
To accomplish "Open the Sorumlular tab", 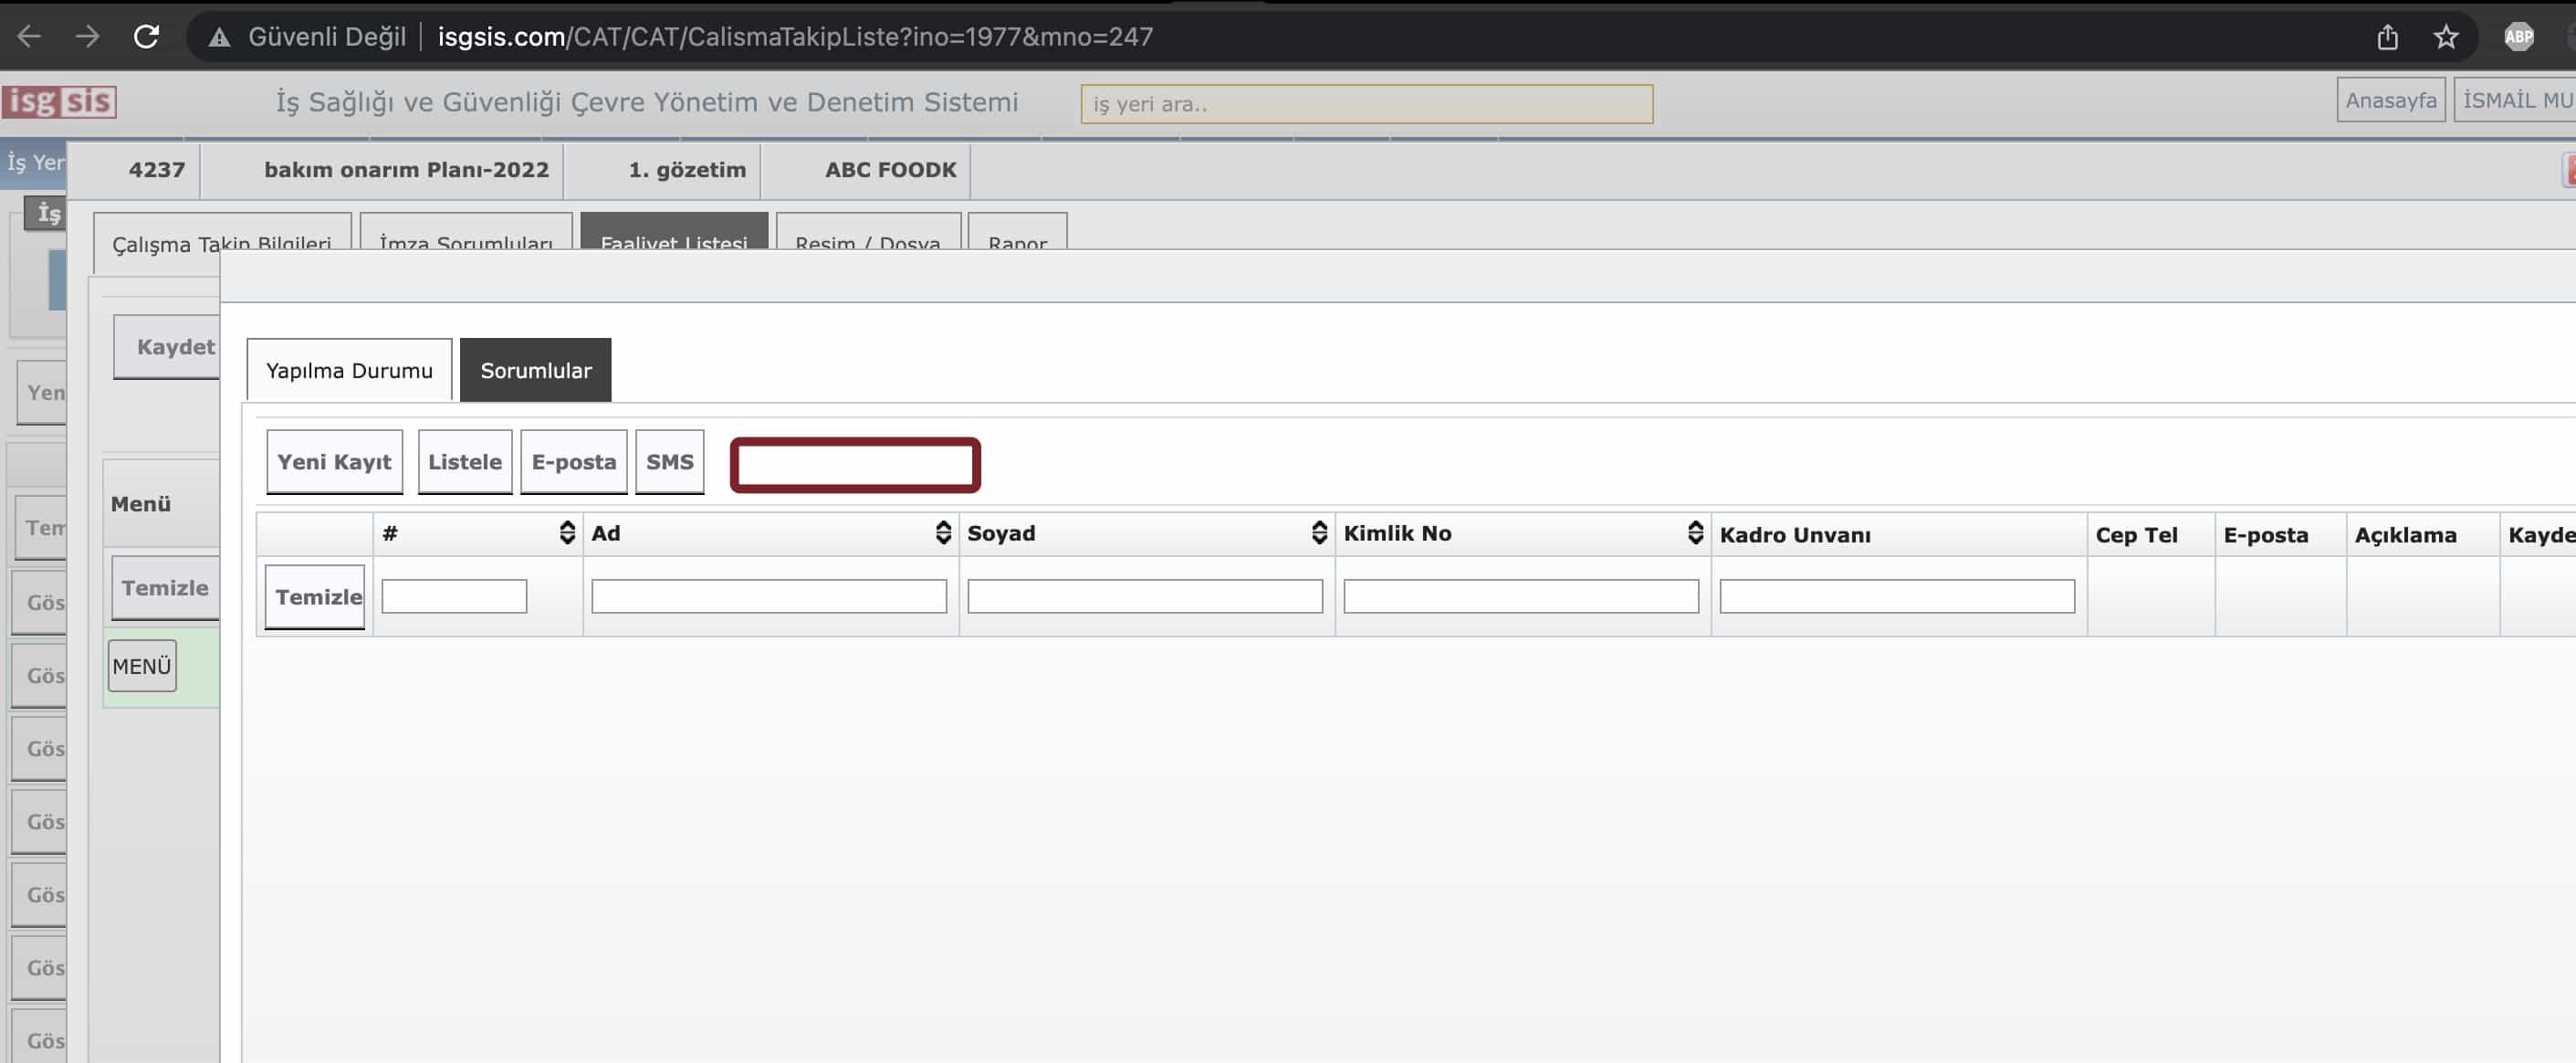I will point(535,370).
